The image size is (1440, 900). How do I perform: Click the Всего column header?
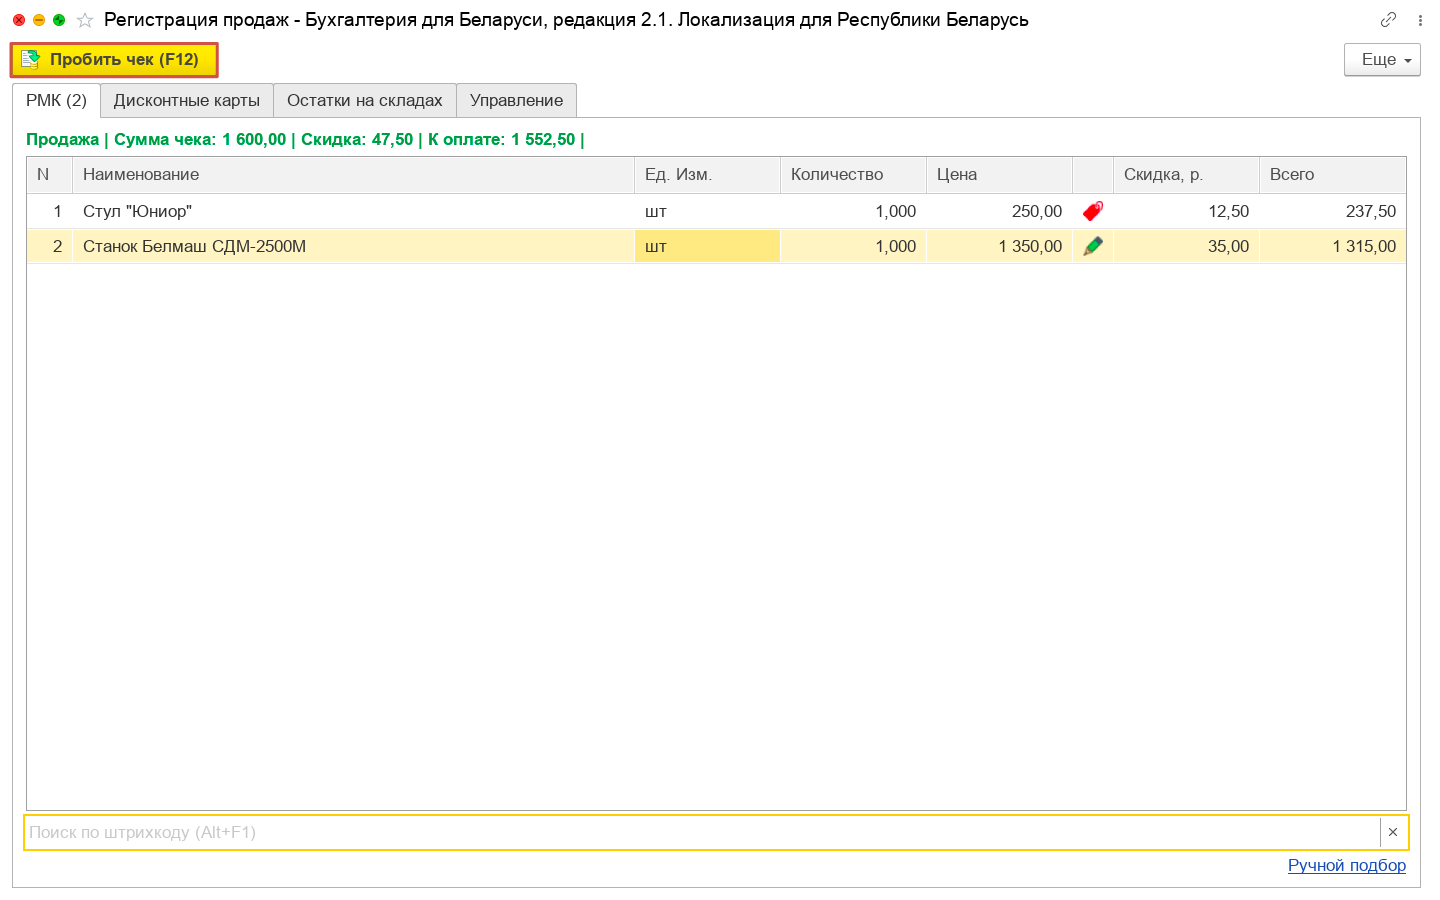pyautogui.click(x=1292, y=174)
